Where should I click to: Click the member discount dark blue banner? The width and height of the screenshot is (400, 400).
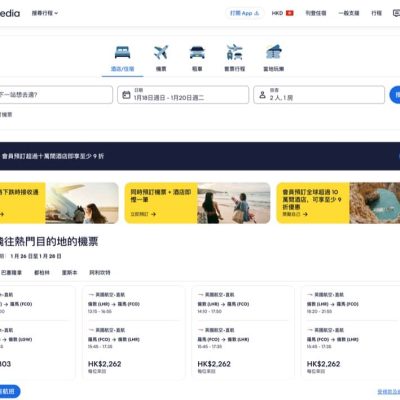tap(200, 156)
